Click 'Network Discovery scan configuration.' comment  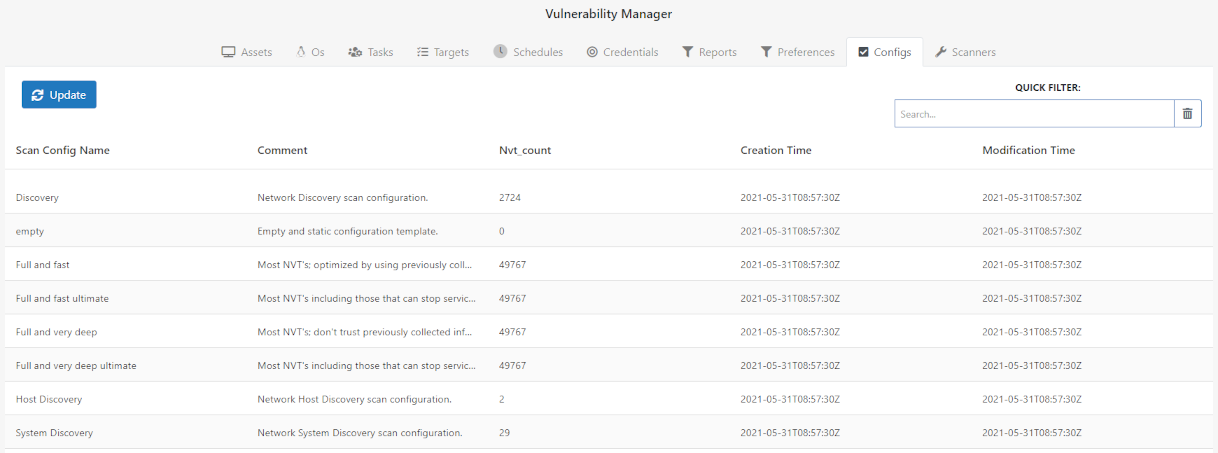click(x=343, y=197)
